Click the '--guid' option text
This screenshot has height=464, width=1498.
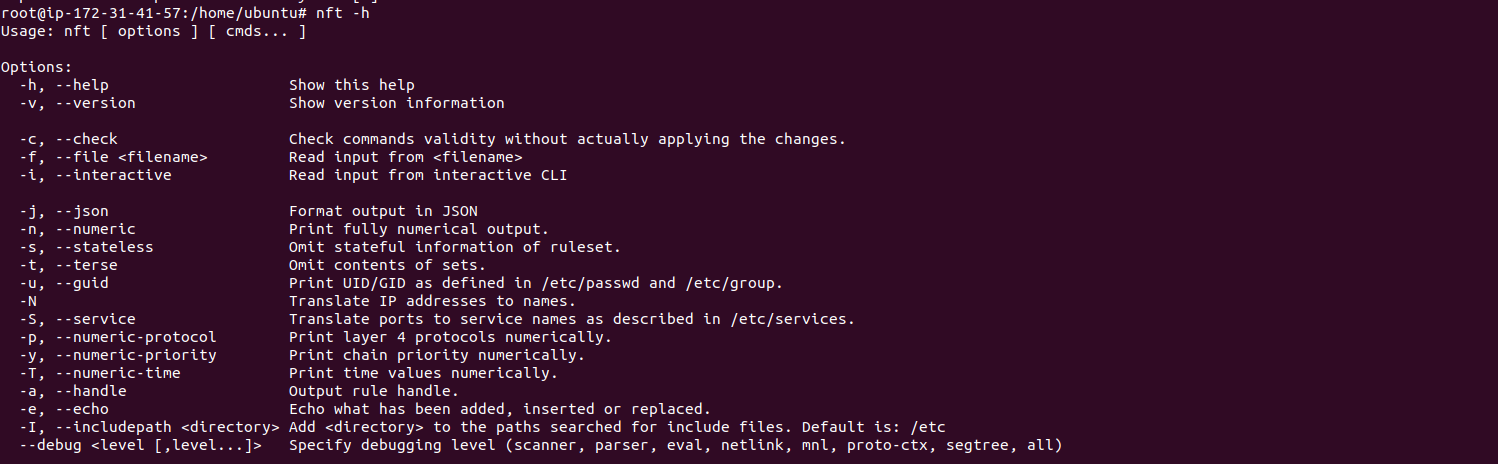82,283
